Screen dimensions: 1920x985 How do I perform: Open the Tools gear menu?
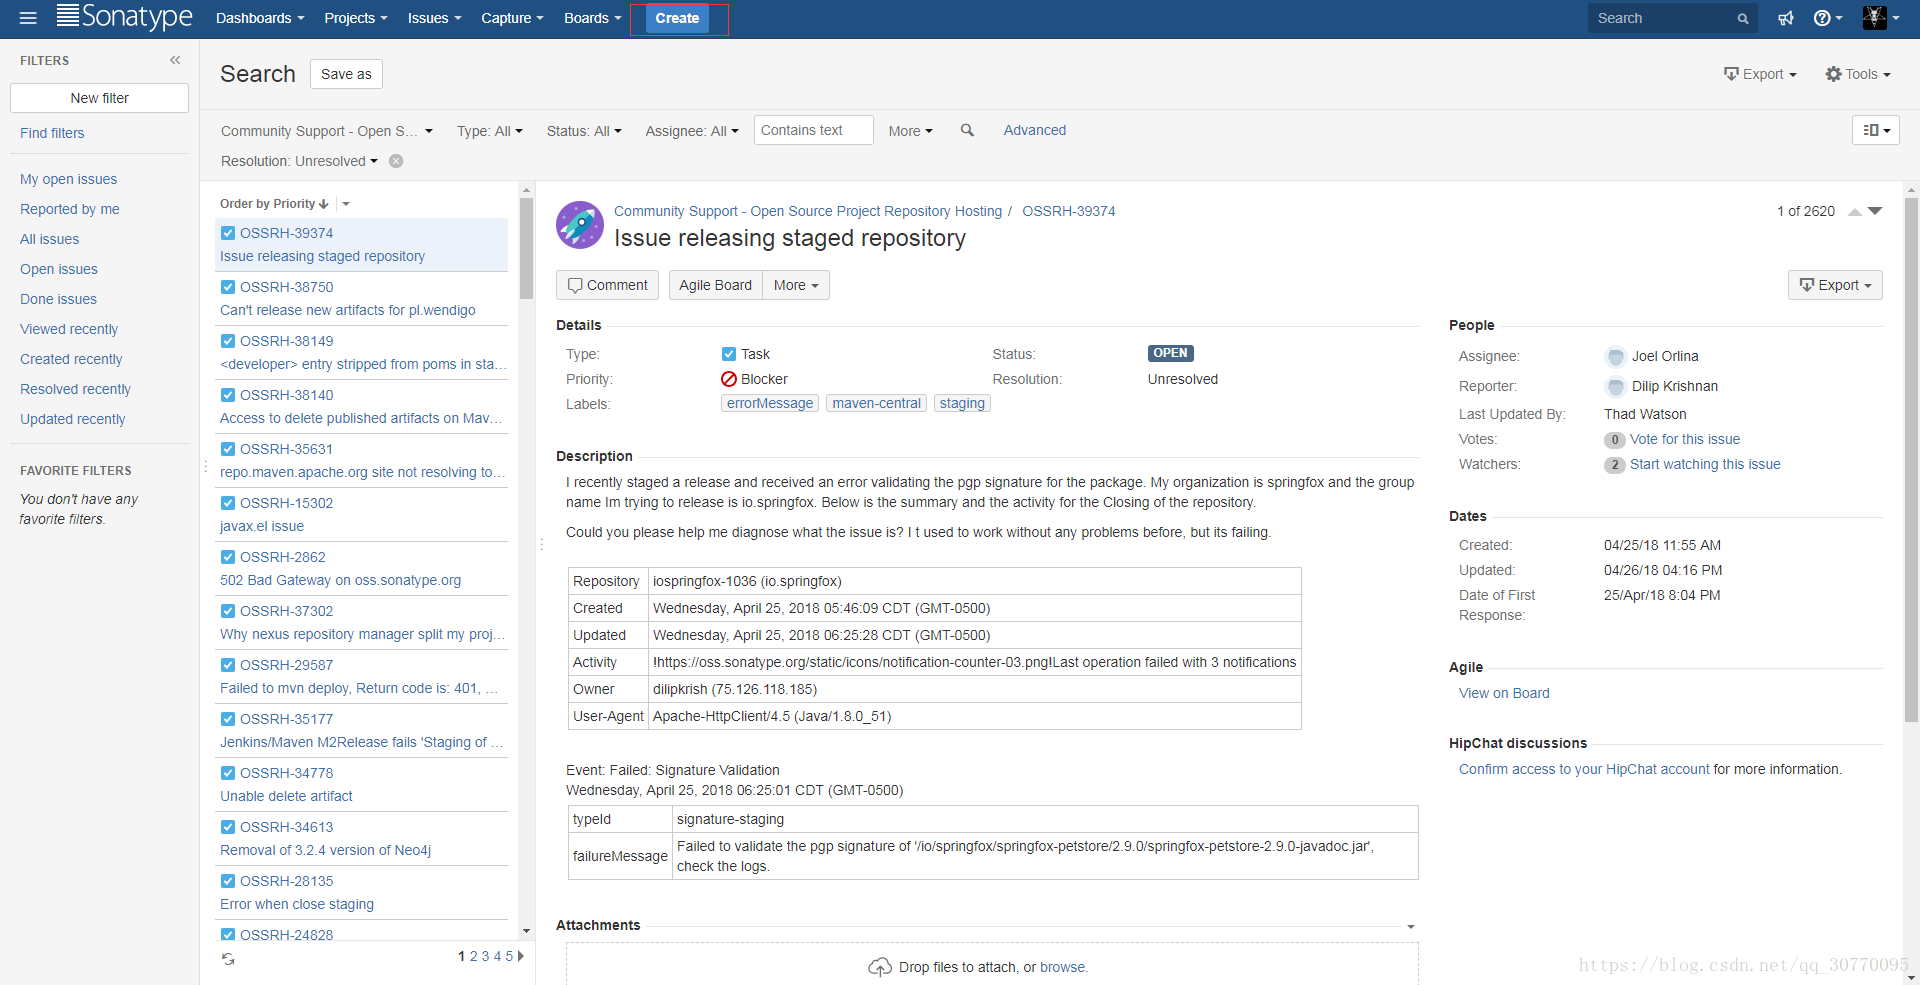coord(1858,74)
